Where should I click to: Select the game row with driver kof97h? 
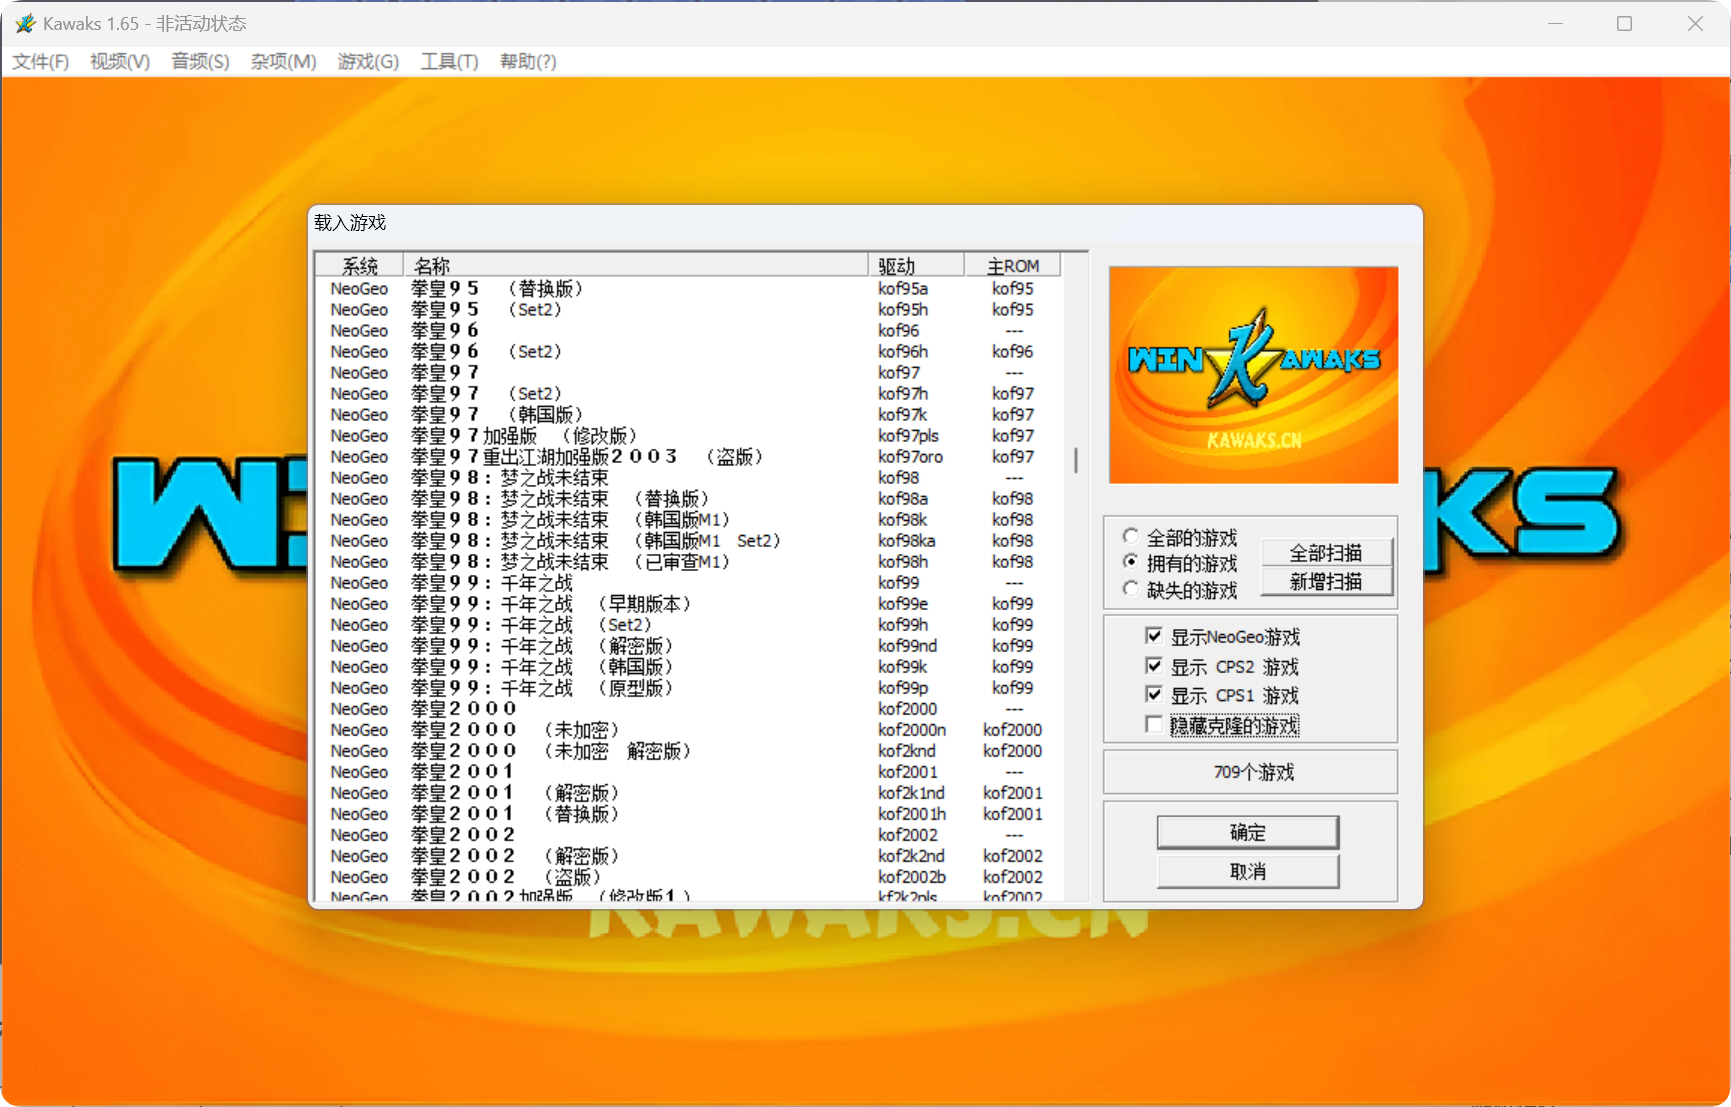click(688, 394)
